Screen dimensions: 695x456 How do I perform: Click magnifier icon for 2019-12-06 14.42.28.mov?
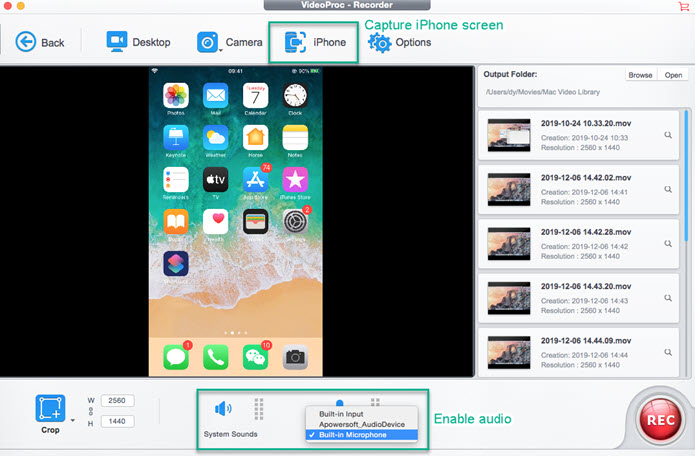pyautogui.click(x=668, y=243)
